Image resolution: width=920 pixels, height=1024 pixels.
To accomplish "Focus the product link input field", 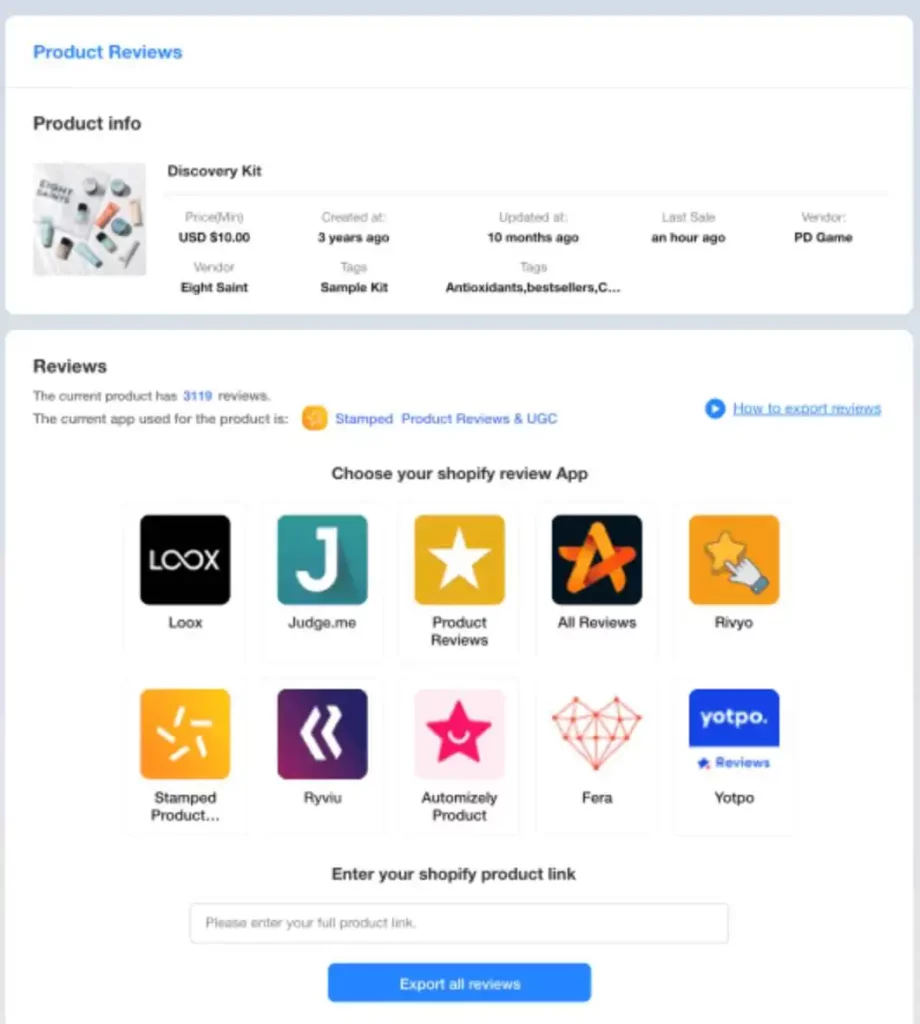I will click(459, 923).
